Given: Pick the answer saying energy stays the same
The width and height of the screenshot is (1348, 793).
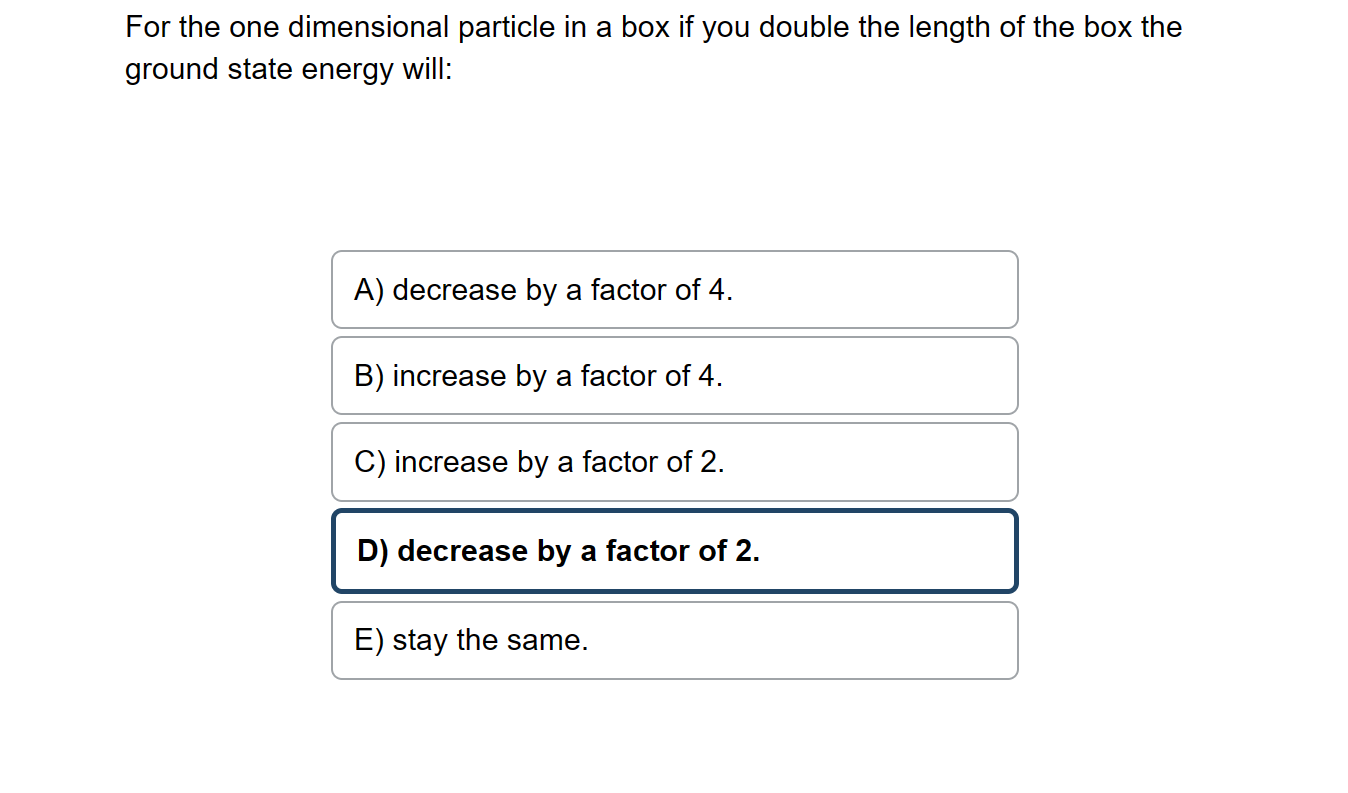Looking at the screenshot, I should point(674,640).
